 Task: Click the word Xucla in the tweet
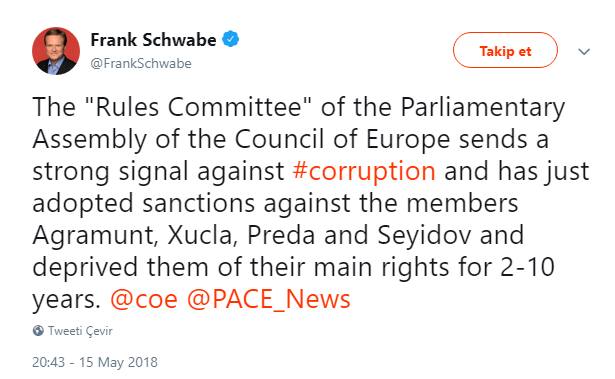click(x=202, y=235)
